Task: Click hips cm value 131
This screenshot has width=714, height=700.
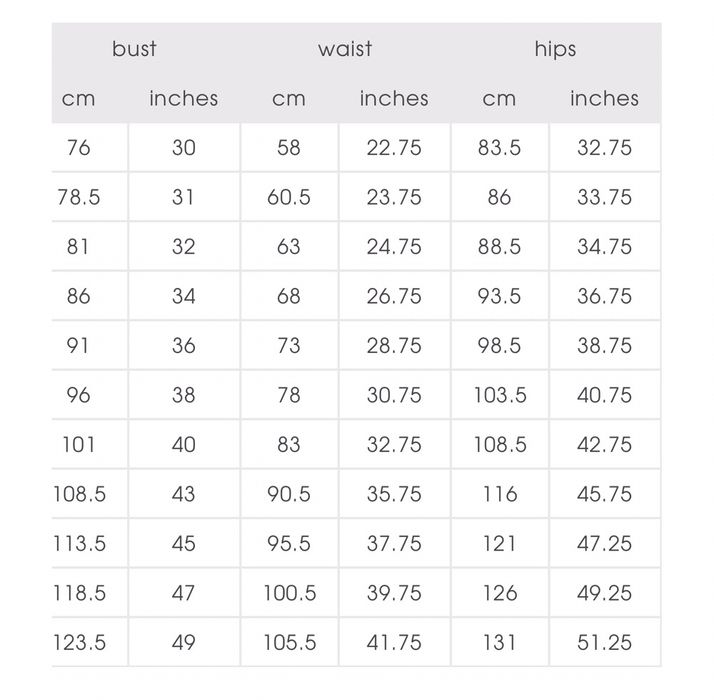Action: 499,642
